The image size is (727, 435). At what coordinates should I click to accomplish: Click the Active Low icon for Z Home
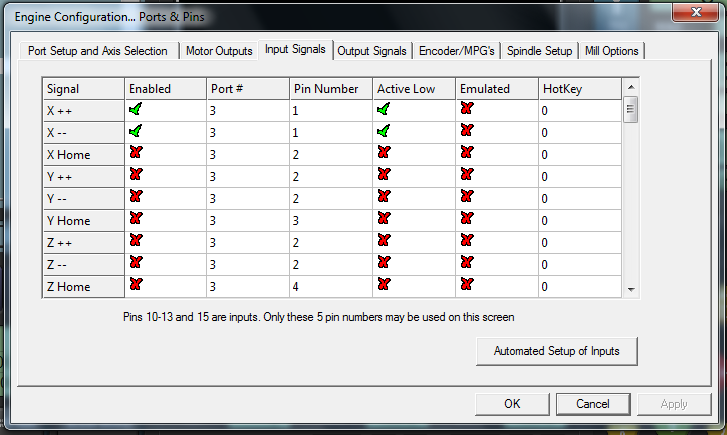pyautogui.click(x=384, y=284)
